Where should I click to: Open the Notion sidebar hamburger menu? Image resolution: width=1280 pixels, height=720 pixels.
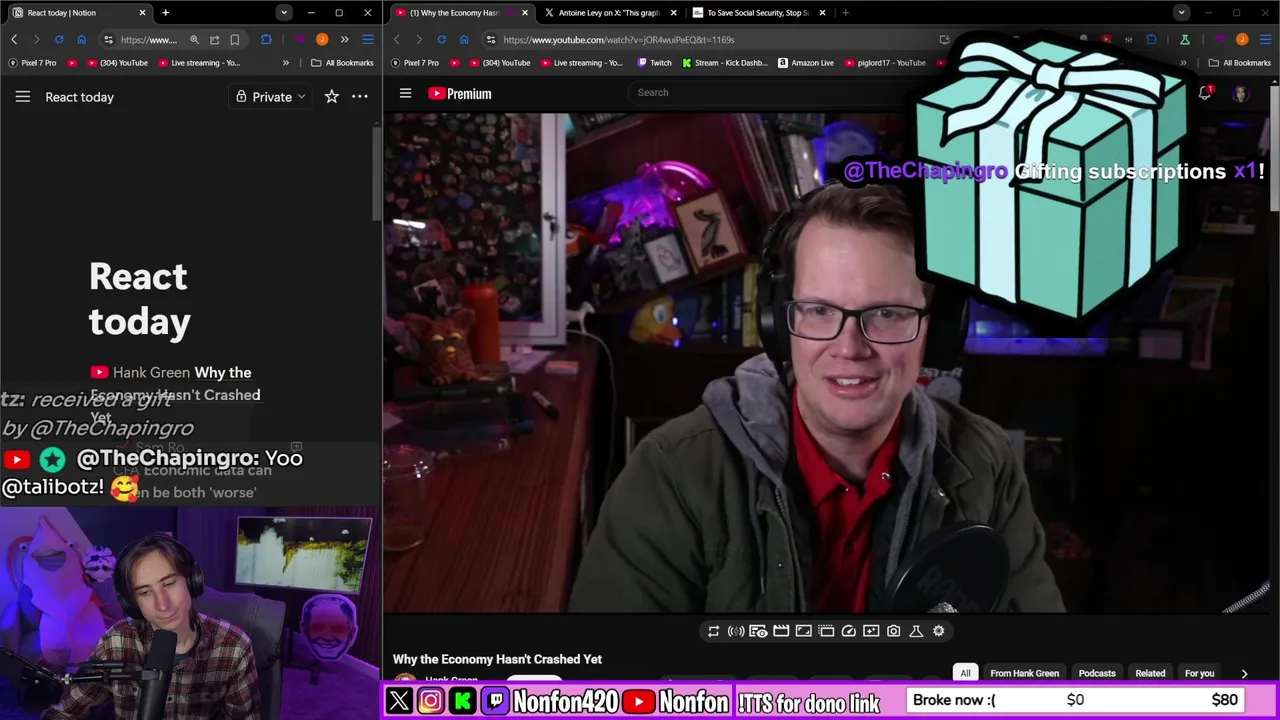[22, 97]
